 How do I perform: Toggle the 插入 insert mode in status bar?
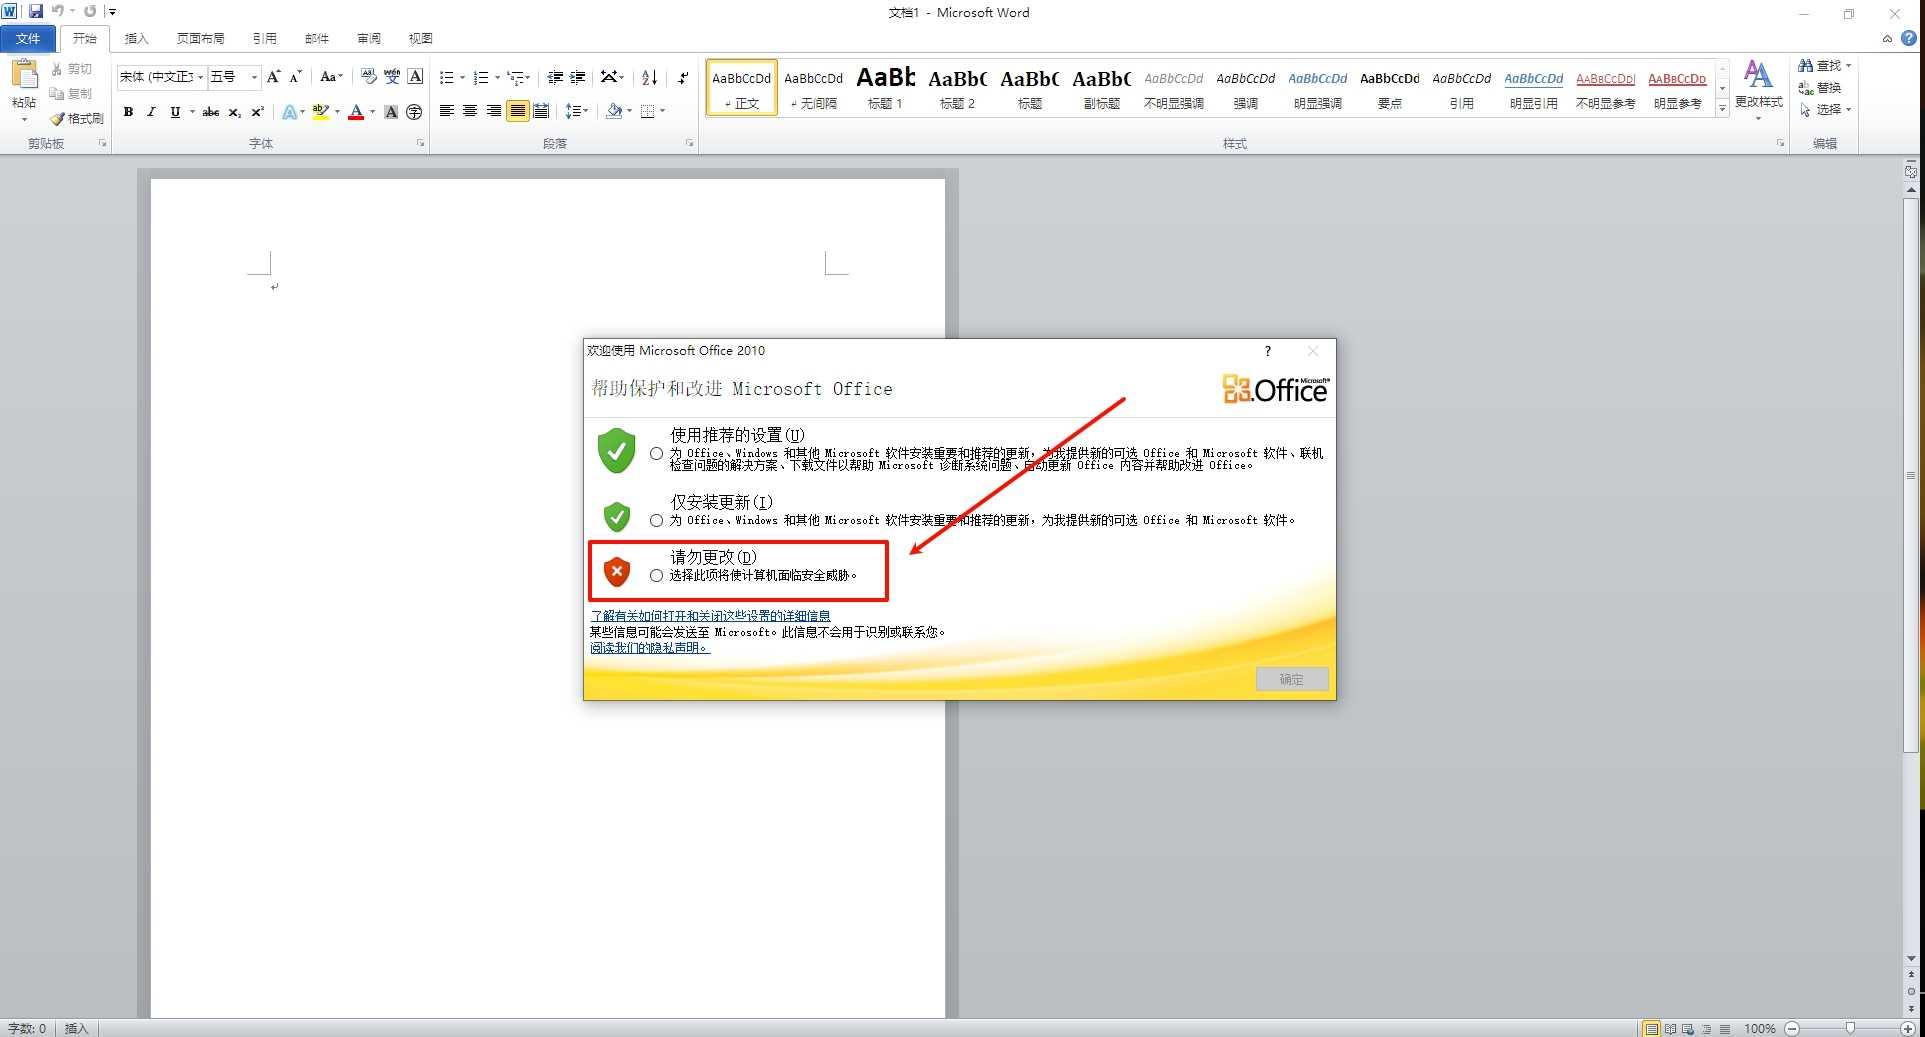[76, 1028]
